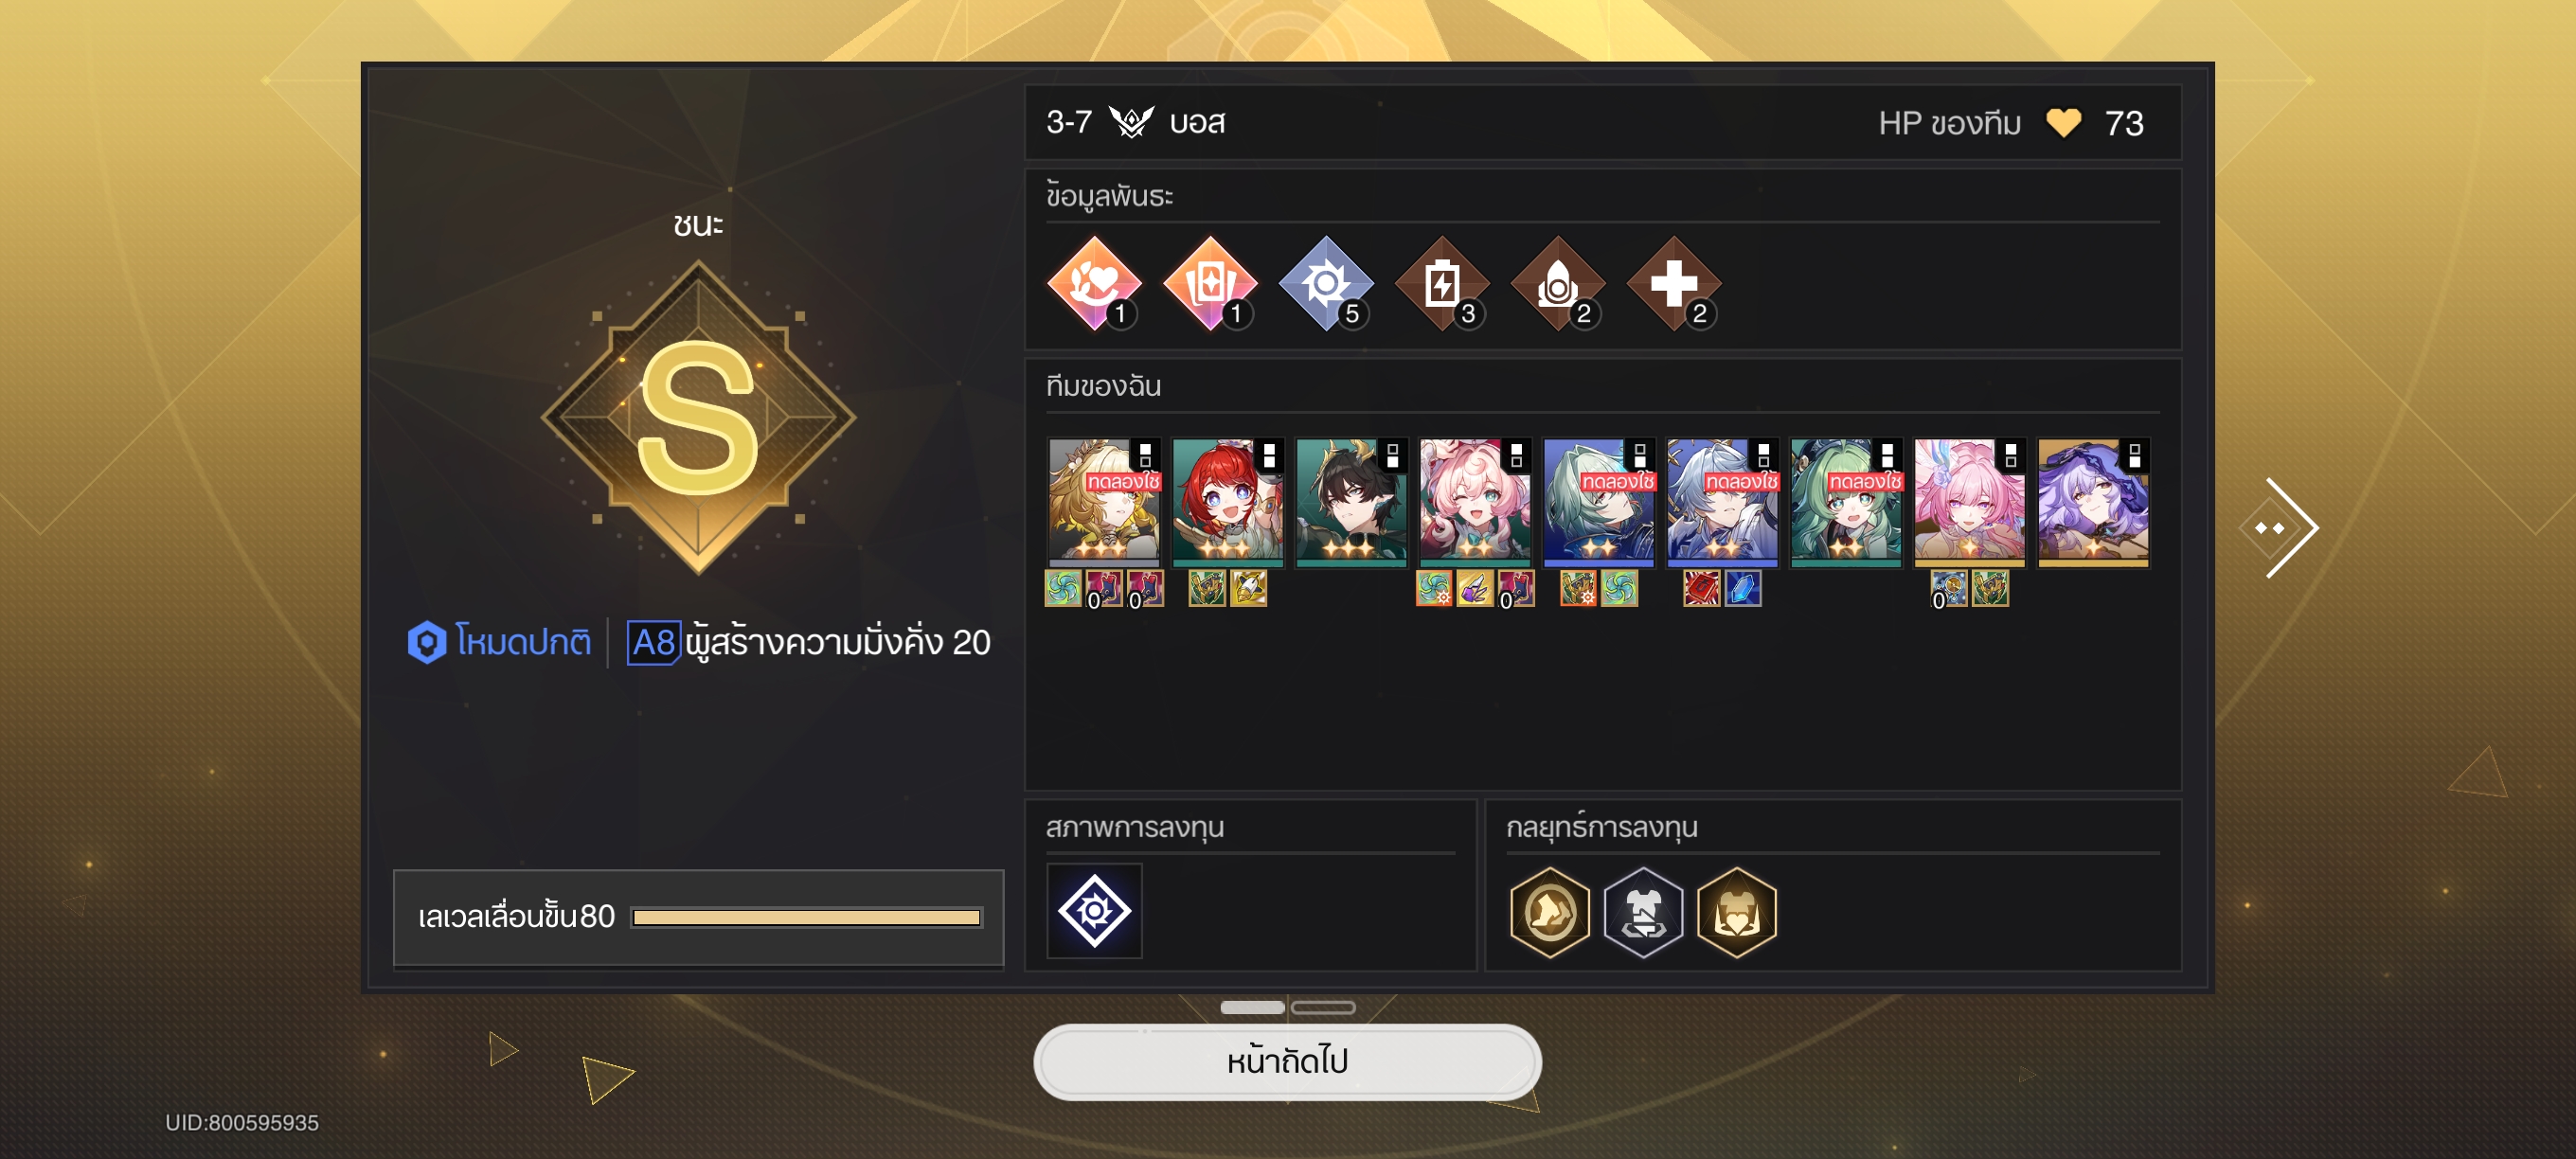The width and height of the screenshot is (2576, 1159).
Task: Open the blue gear bond with count 5
Action: coord(1326,284)
